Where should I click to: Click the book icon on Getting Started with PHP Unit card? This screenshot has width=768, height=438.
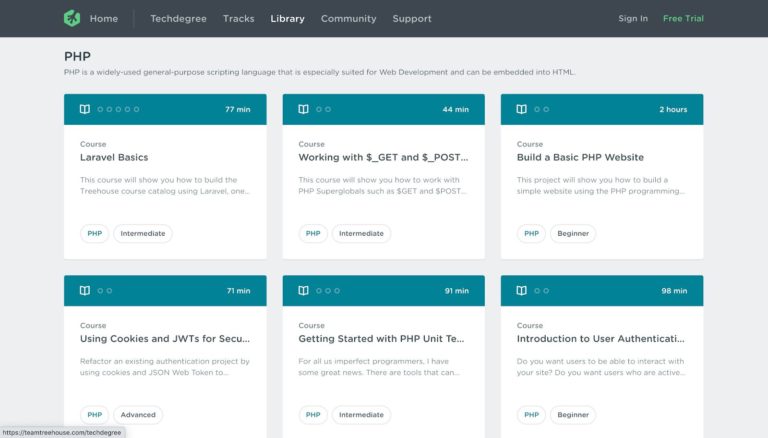pyautogui.click(x=303, y=291)
